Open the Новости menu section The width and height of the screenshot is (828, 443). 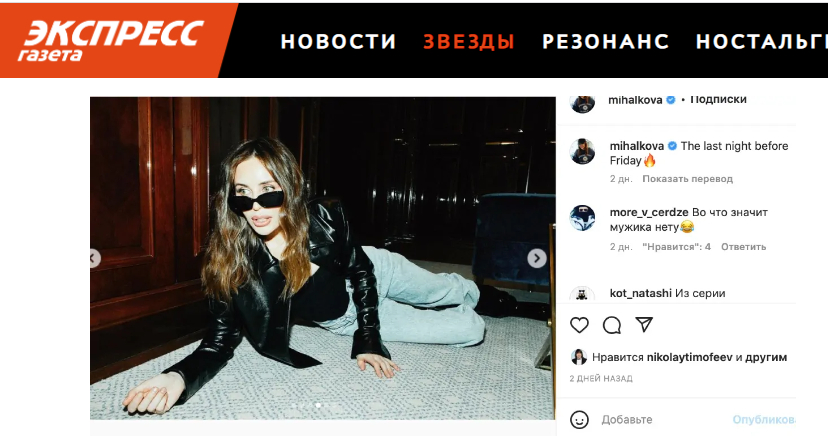point(338,42)
